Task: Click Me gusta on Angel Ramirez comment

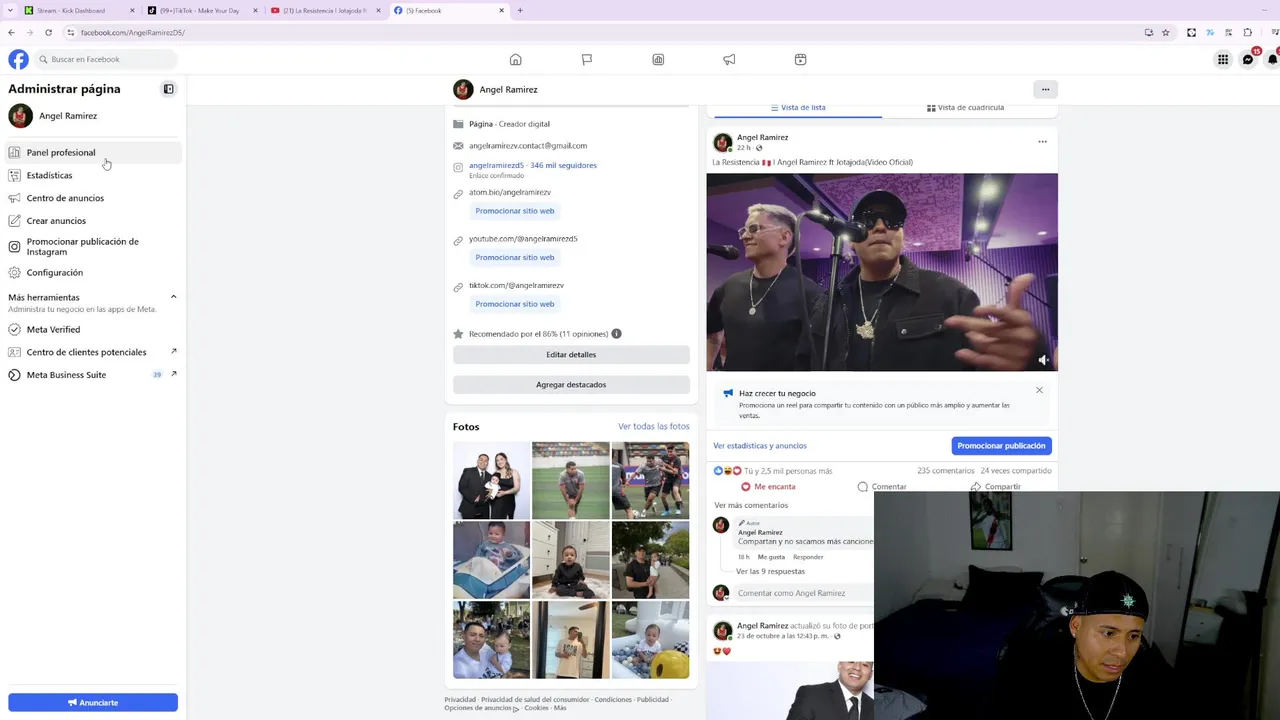Action: 771,557
